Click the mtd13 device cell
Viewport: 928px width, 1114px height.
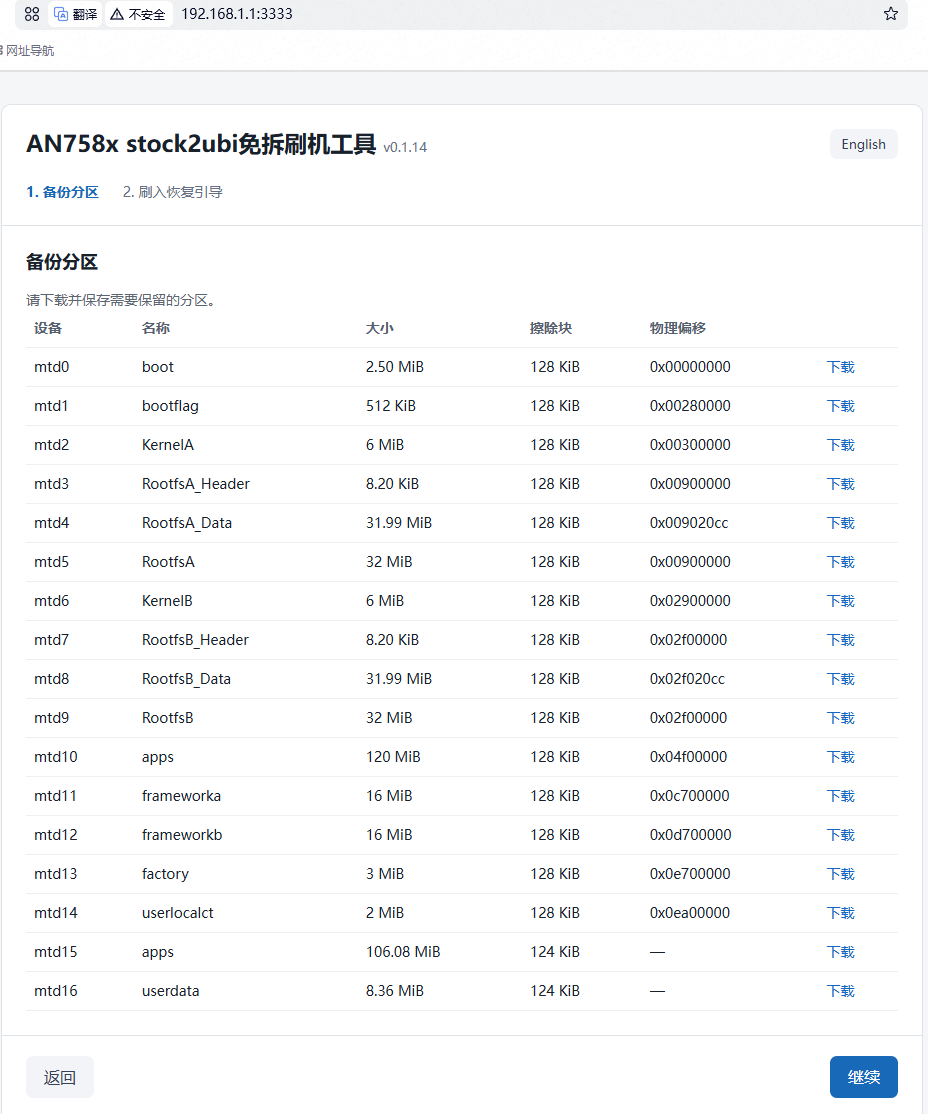(55, 875)
